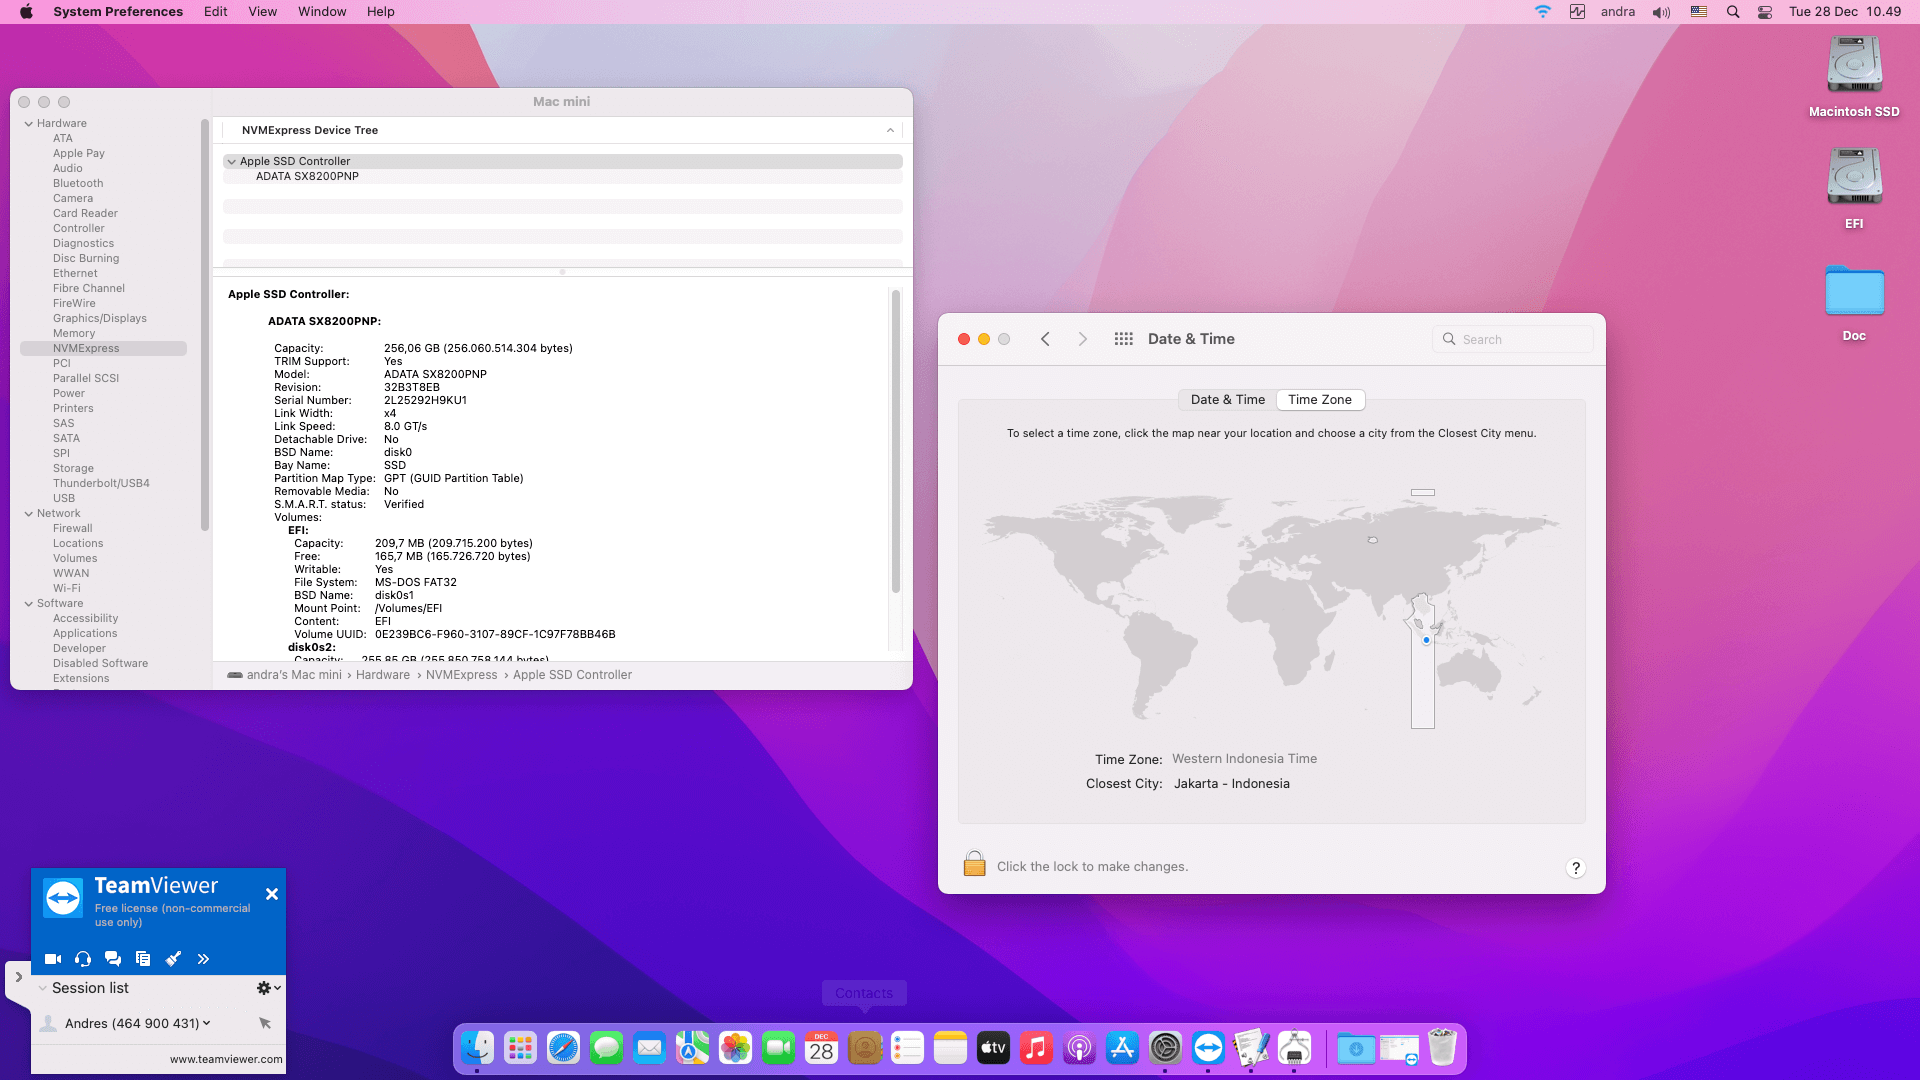Collapse the Session list section
This screenshot has width=1920, height=1080.
pyautogui.click(x=42, y=988)
